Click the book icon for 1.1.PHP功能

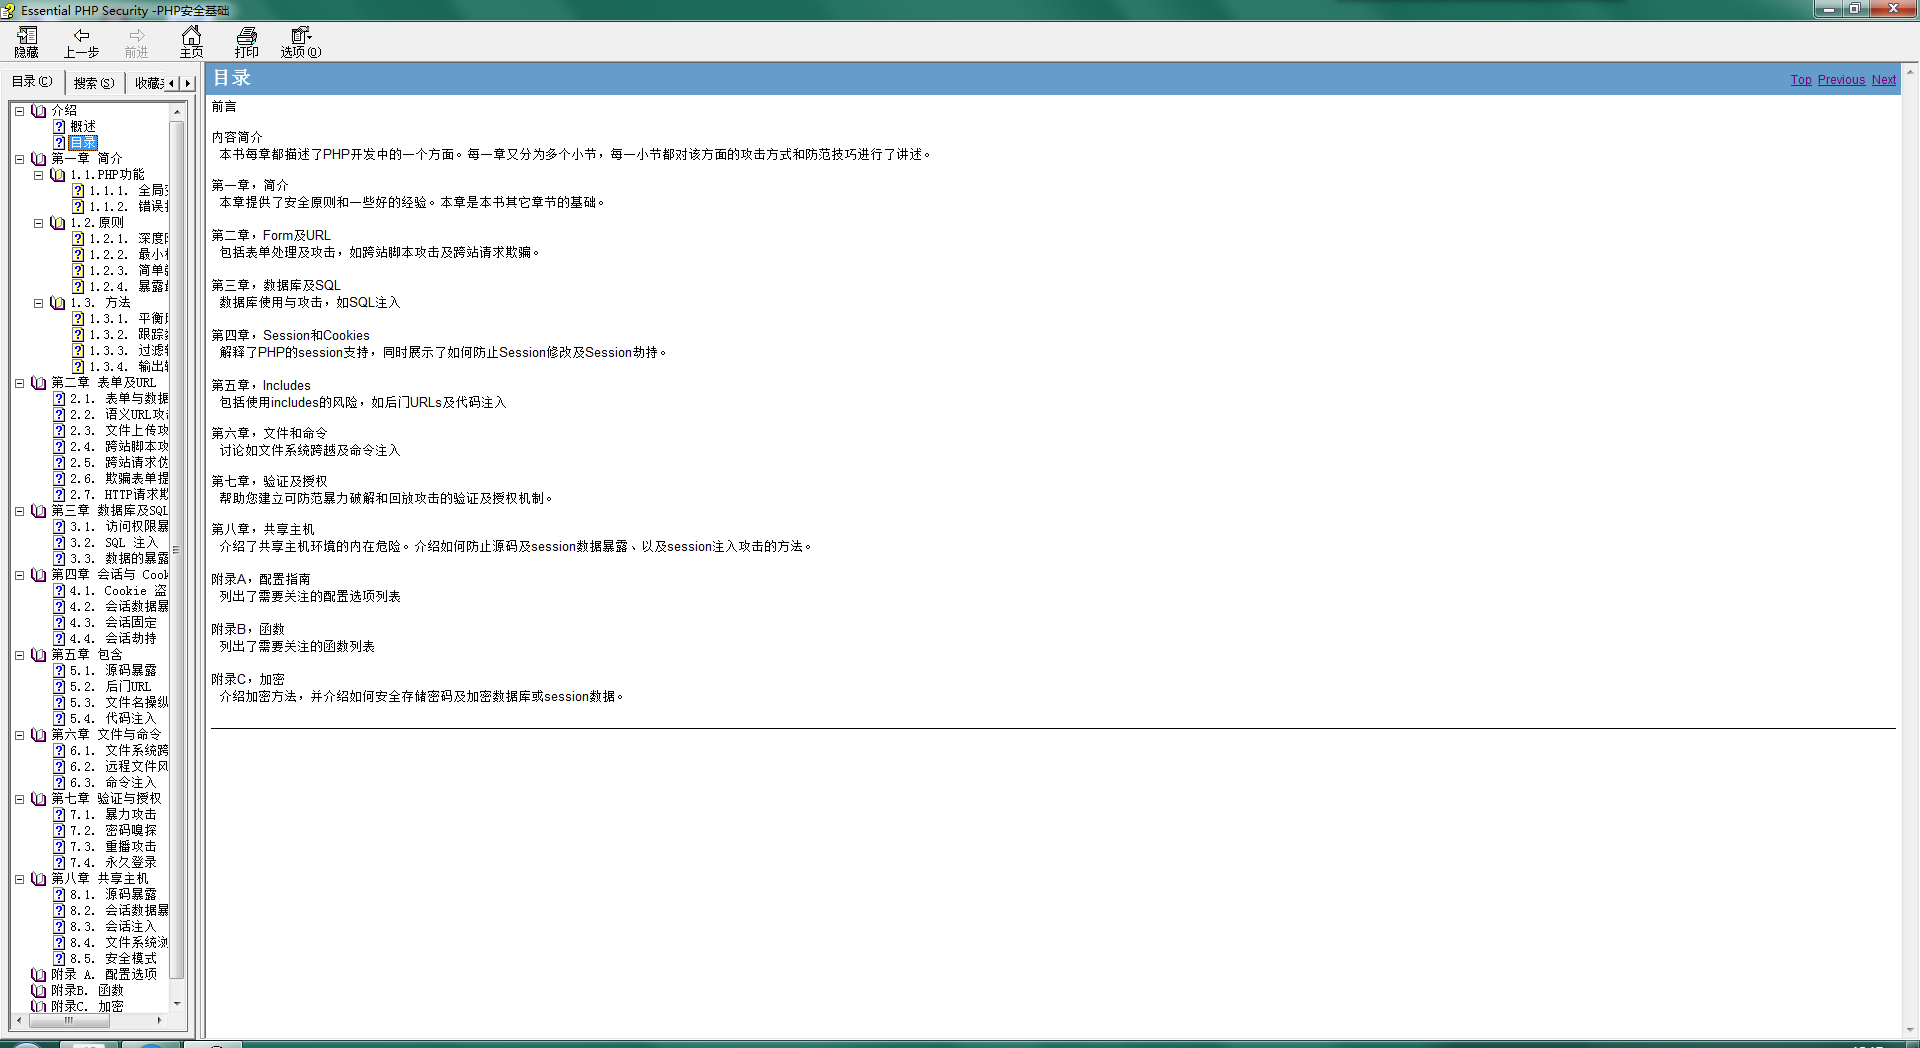point(58,175)
